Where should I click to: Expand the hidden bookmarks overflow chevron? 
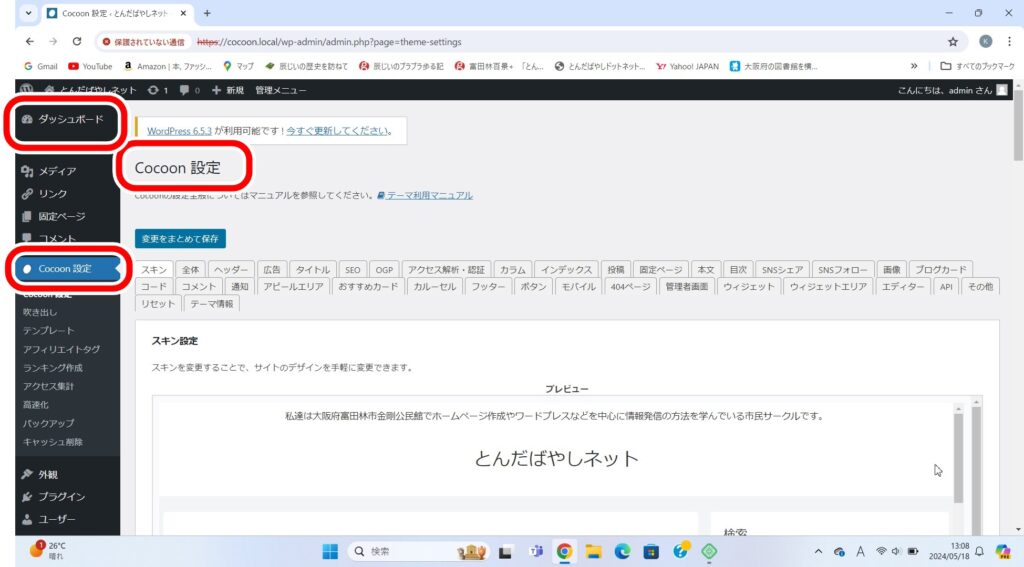(x=913, y=66)
